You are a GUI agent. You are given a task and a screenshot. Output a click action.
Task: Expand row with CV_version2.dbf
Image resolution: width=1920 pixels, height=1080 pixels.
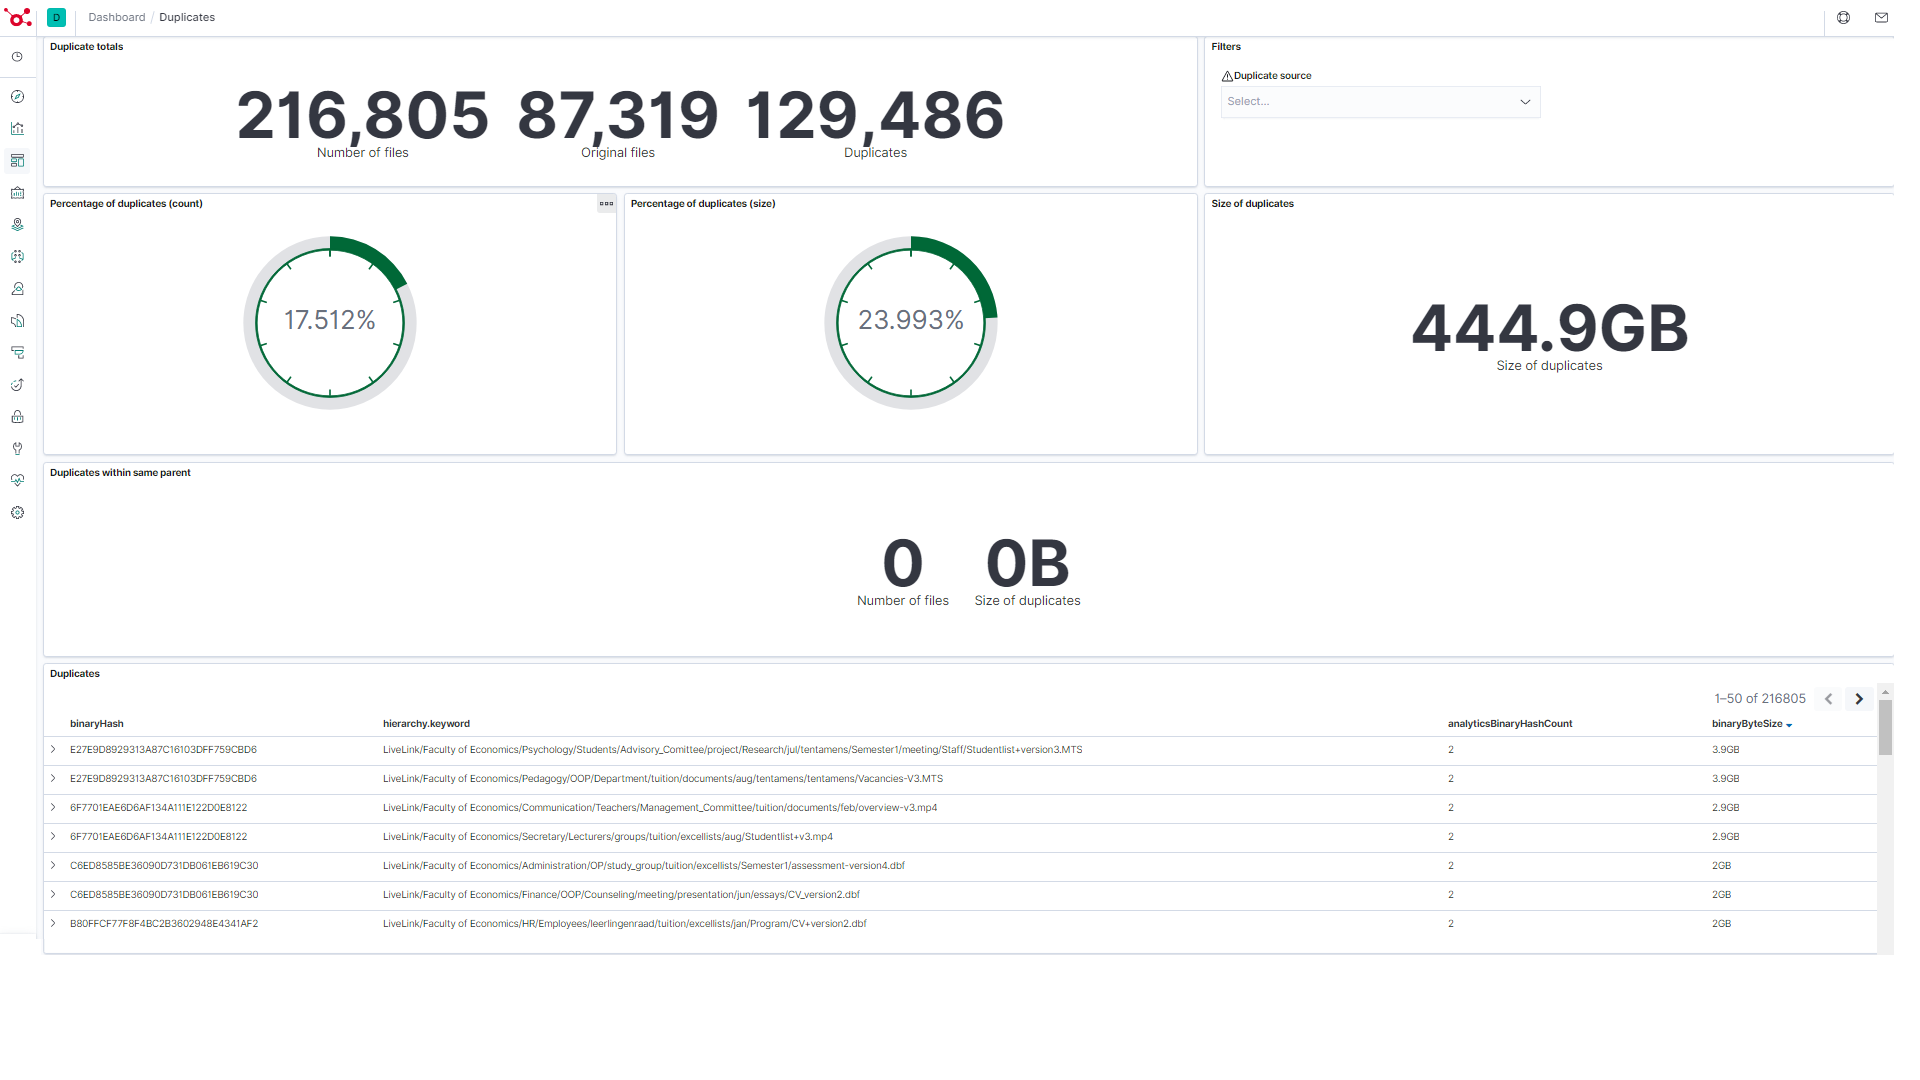pyautogui.click(x=53, y=895)
